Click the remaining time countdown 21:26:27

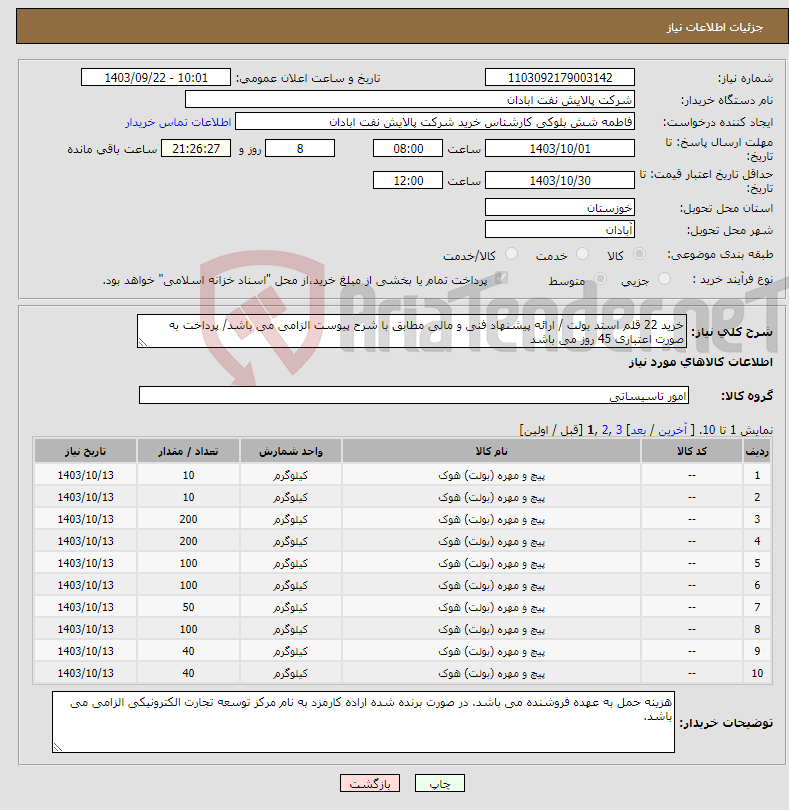pyautogui.click(x=196, y=148)
